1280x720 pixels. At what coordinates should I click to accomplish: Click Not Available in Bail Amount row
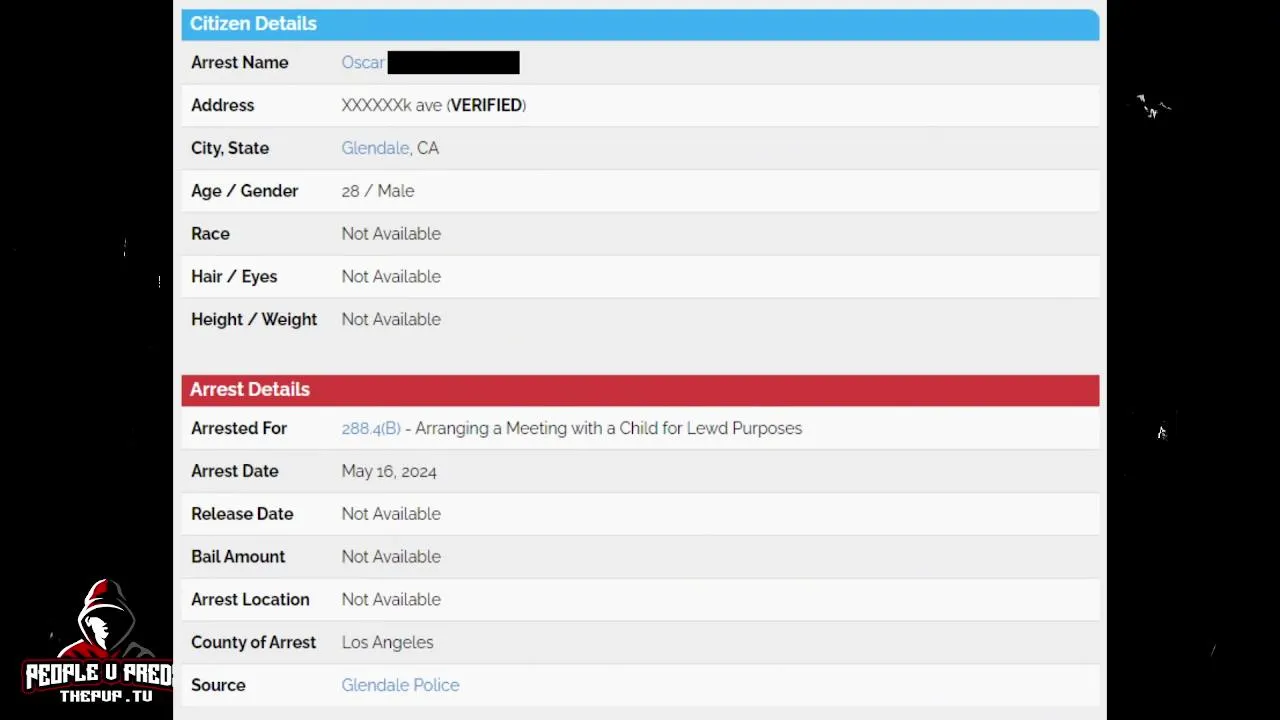pos(391,557)
